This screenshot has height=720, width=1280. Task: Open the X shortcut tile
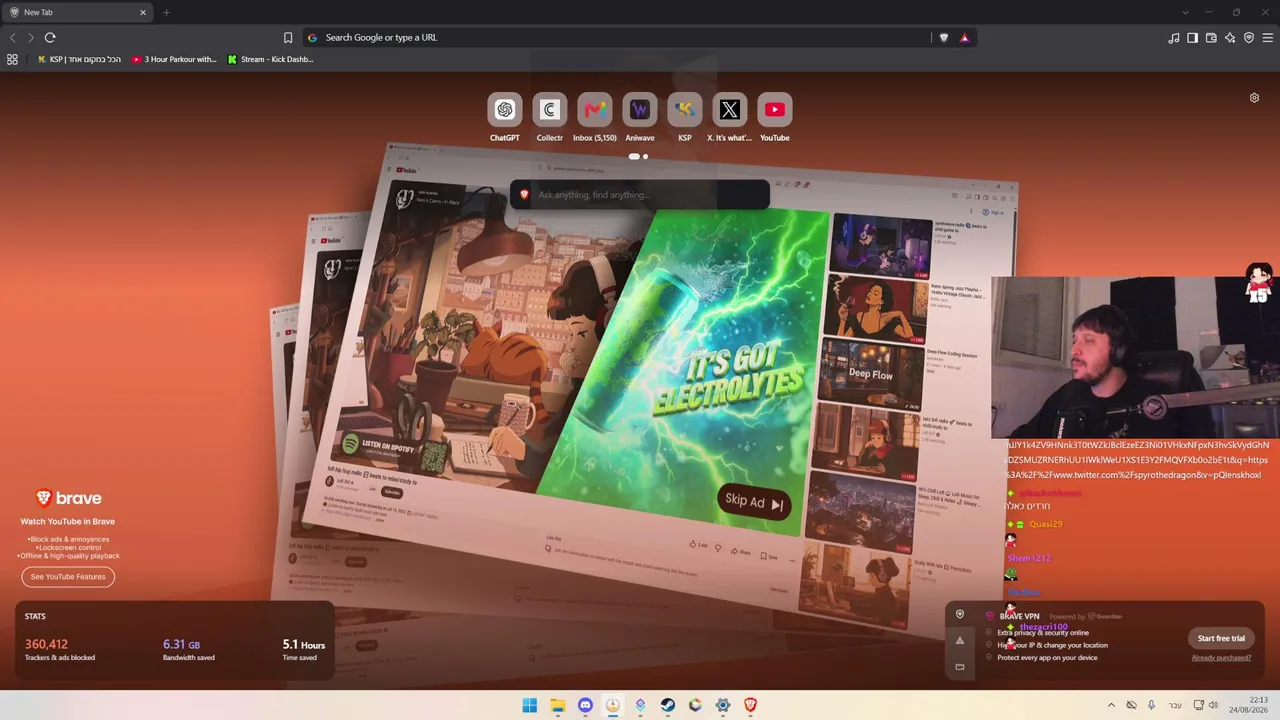pyautogui.click(x=729, y=110)
